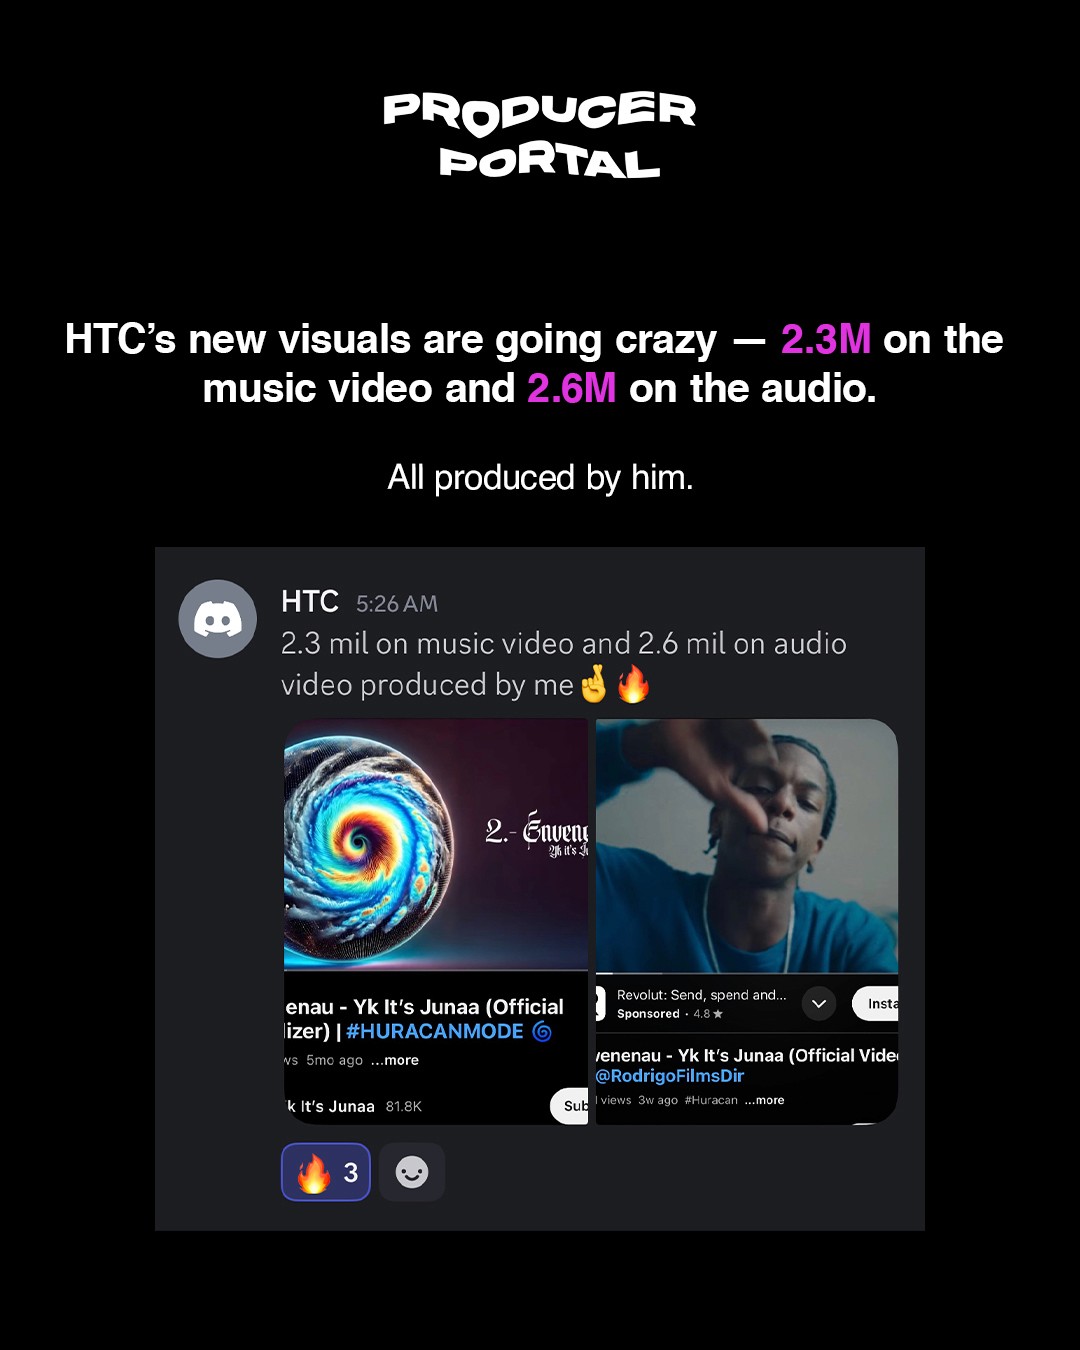1080x1350 pixels.
Task: Click the Revolut sponsored app icon
Action: [x=601, y=1003]
